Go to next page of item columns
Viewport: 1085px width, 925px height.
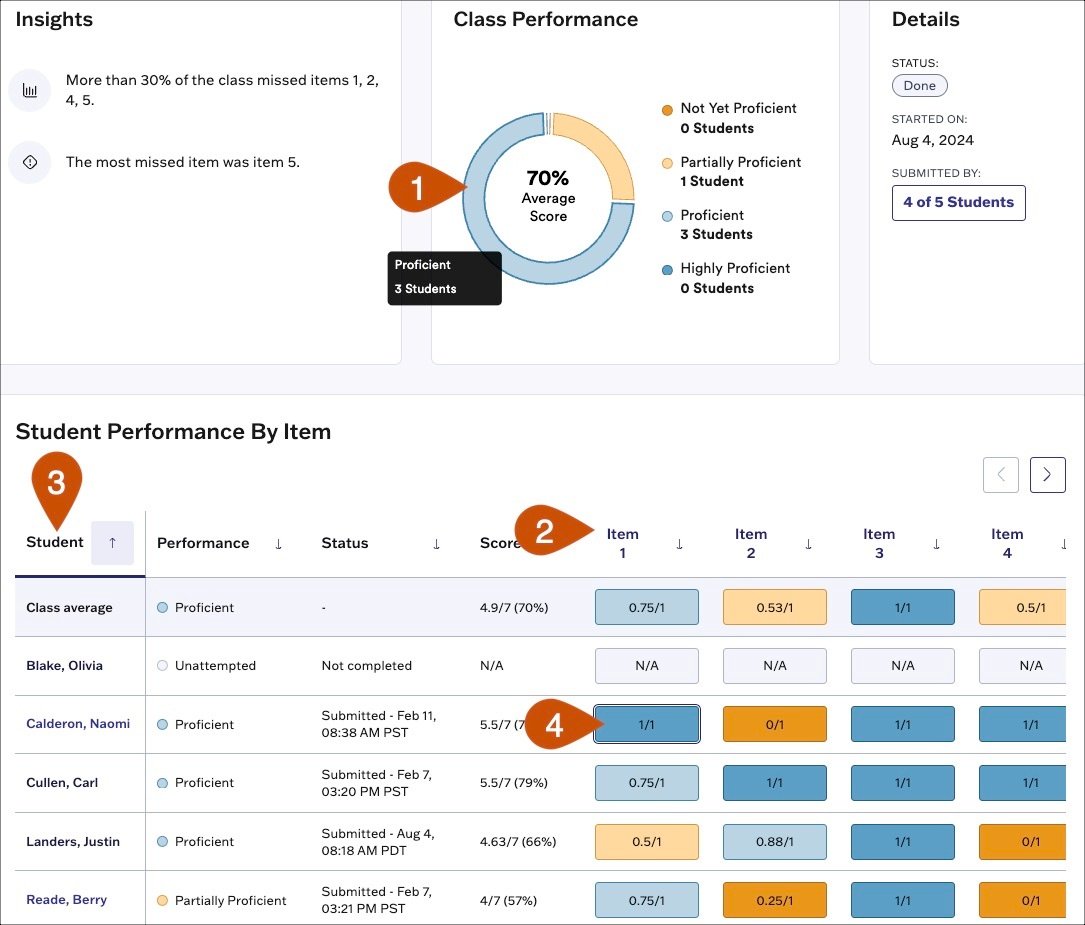pyautogui.click(x=1047, y=475)
